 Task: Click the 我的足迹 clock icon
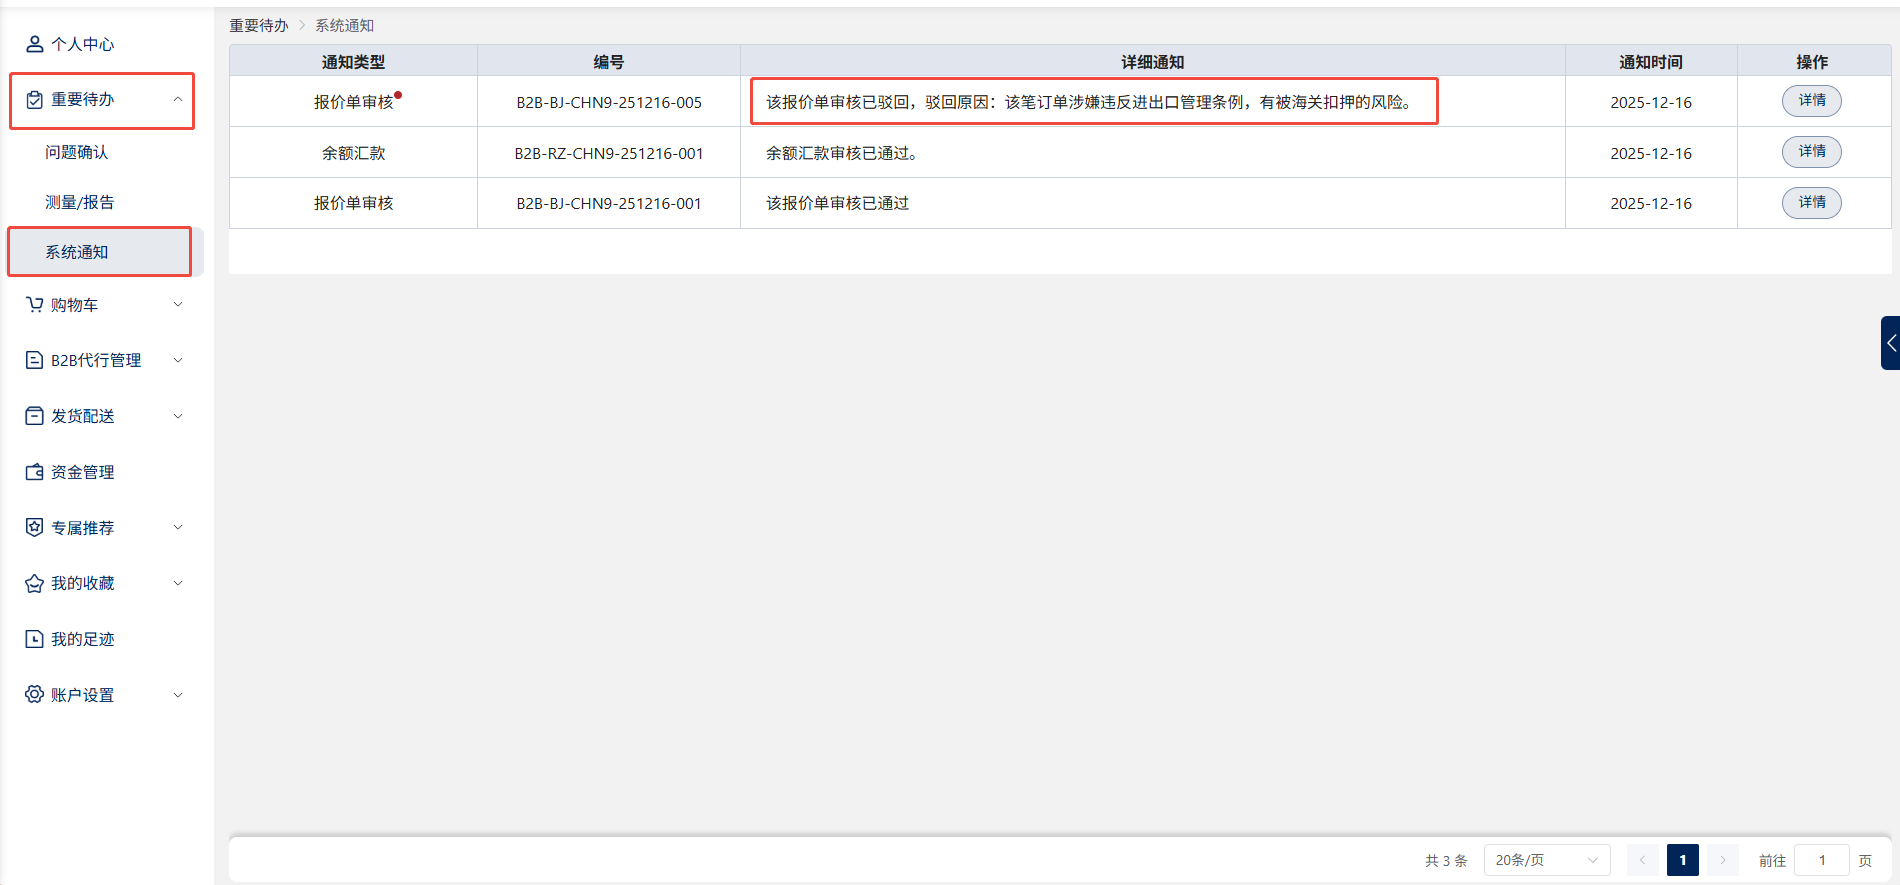click(35, 639)
